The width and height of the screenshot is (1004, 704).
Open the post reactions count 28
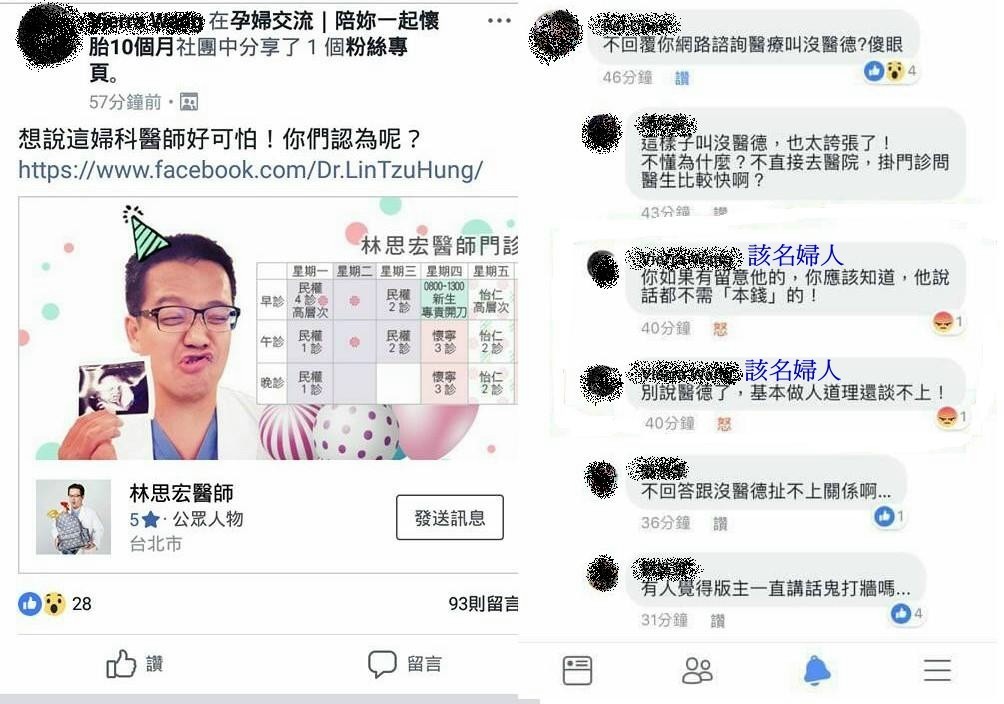point(55,603)
